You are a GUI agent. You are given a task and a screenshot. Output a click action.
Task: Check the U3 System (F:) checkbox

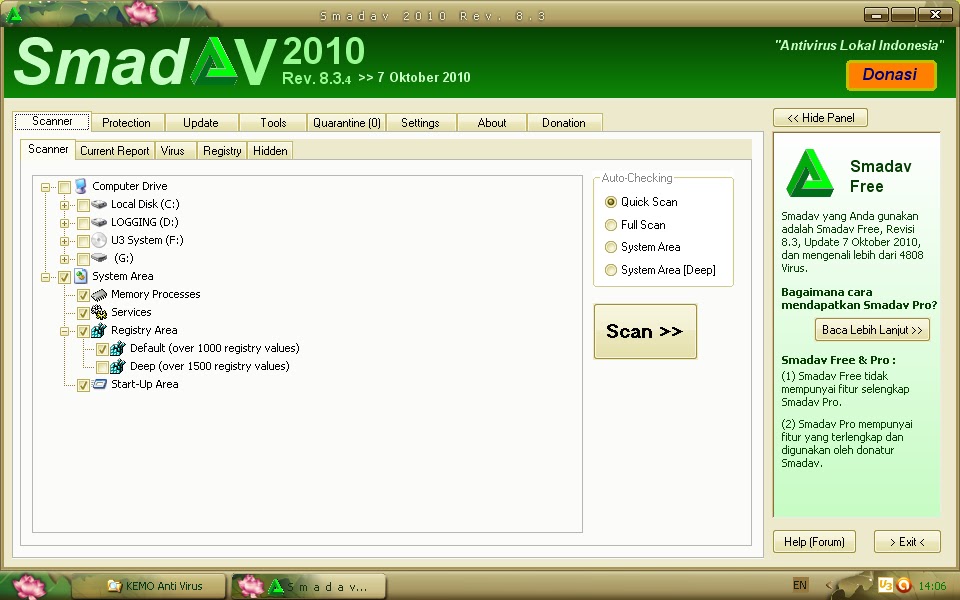(83, 241)
